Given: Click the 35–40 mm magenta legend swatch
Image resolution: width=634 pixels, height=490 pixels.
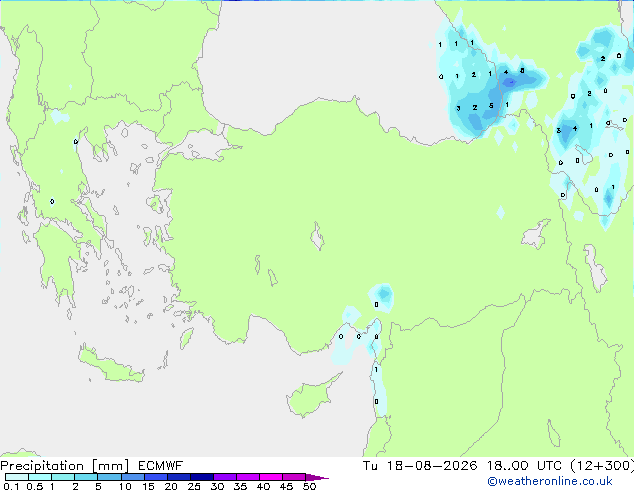Looking at the screenshot, I should tap(247, 477).
